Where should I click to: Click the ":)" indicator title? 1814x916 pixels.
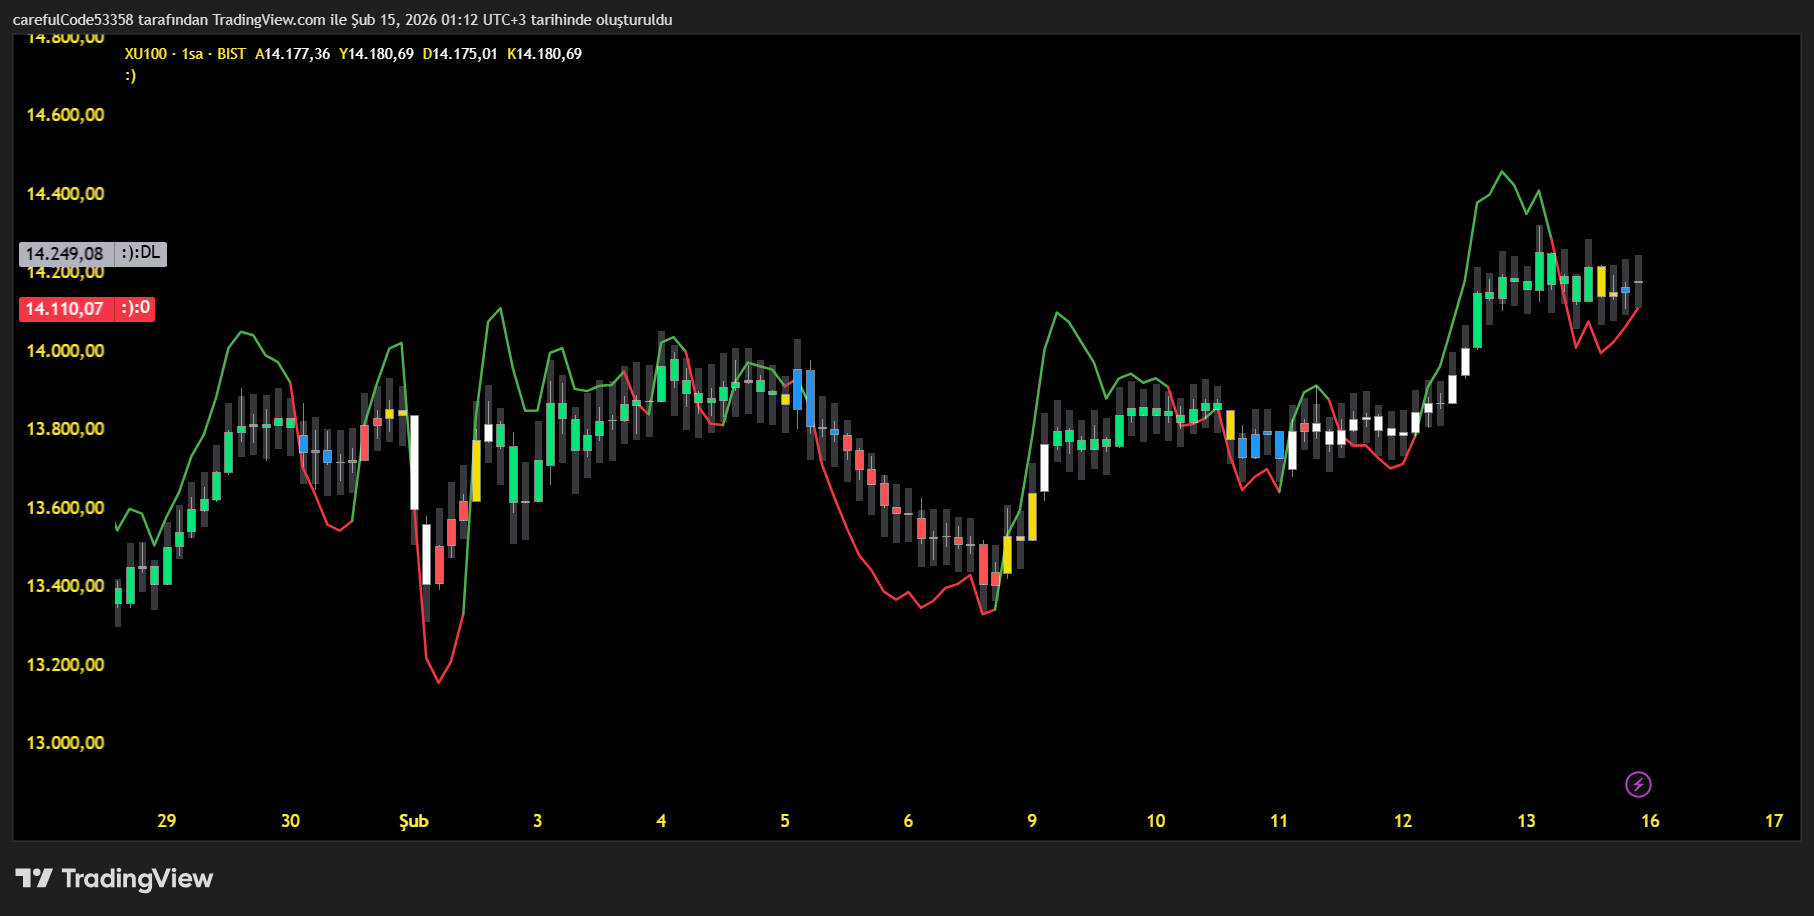click(129, 75)
